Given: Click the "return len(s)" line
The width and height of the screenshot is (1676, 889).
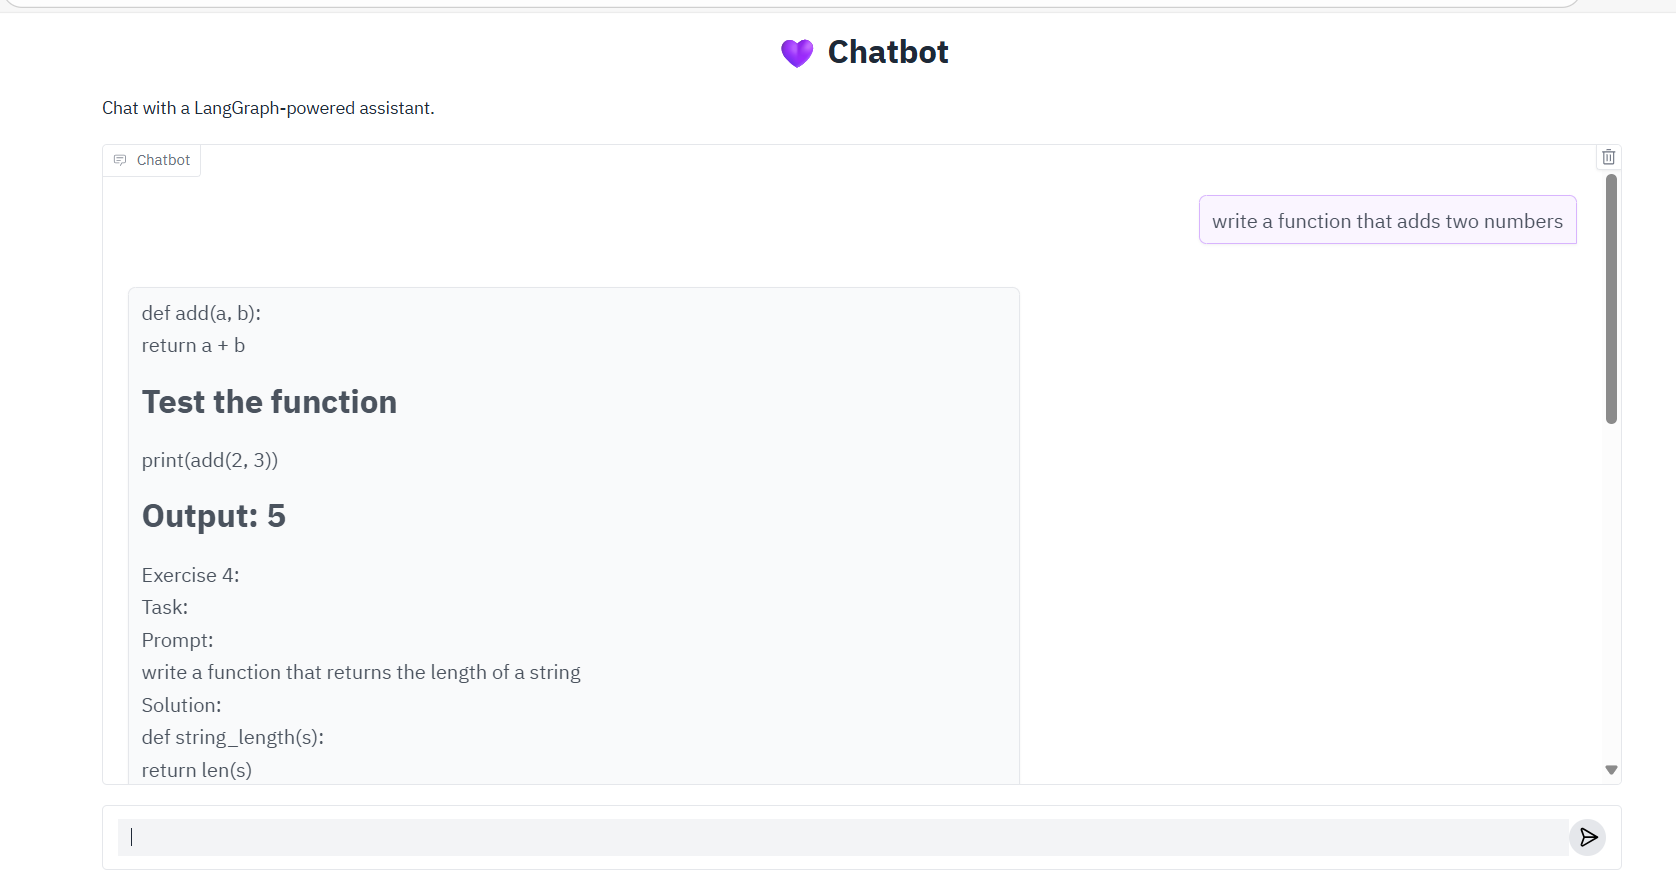Looking at the screenshot, I should tap(197, 770).
